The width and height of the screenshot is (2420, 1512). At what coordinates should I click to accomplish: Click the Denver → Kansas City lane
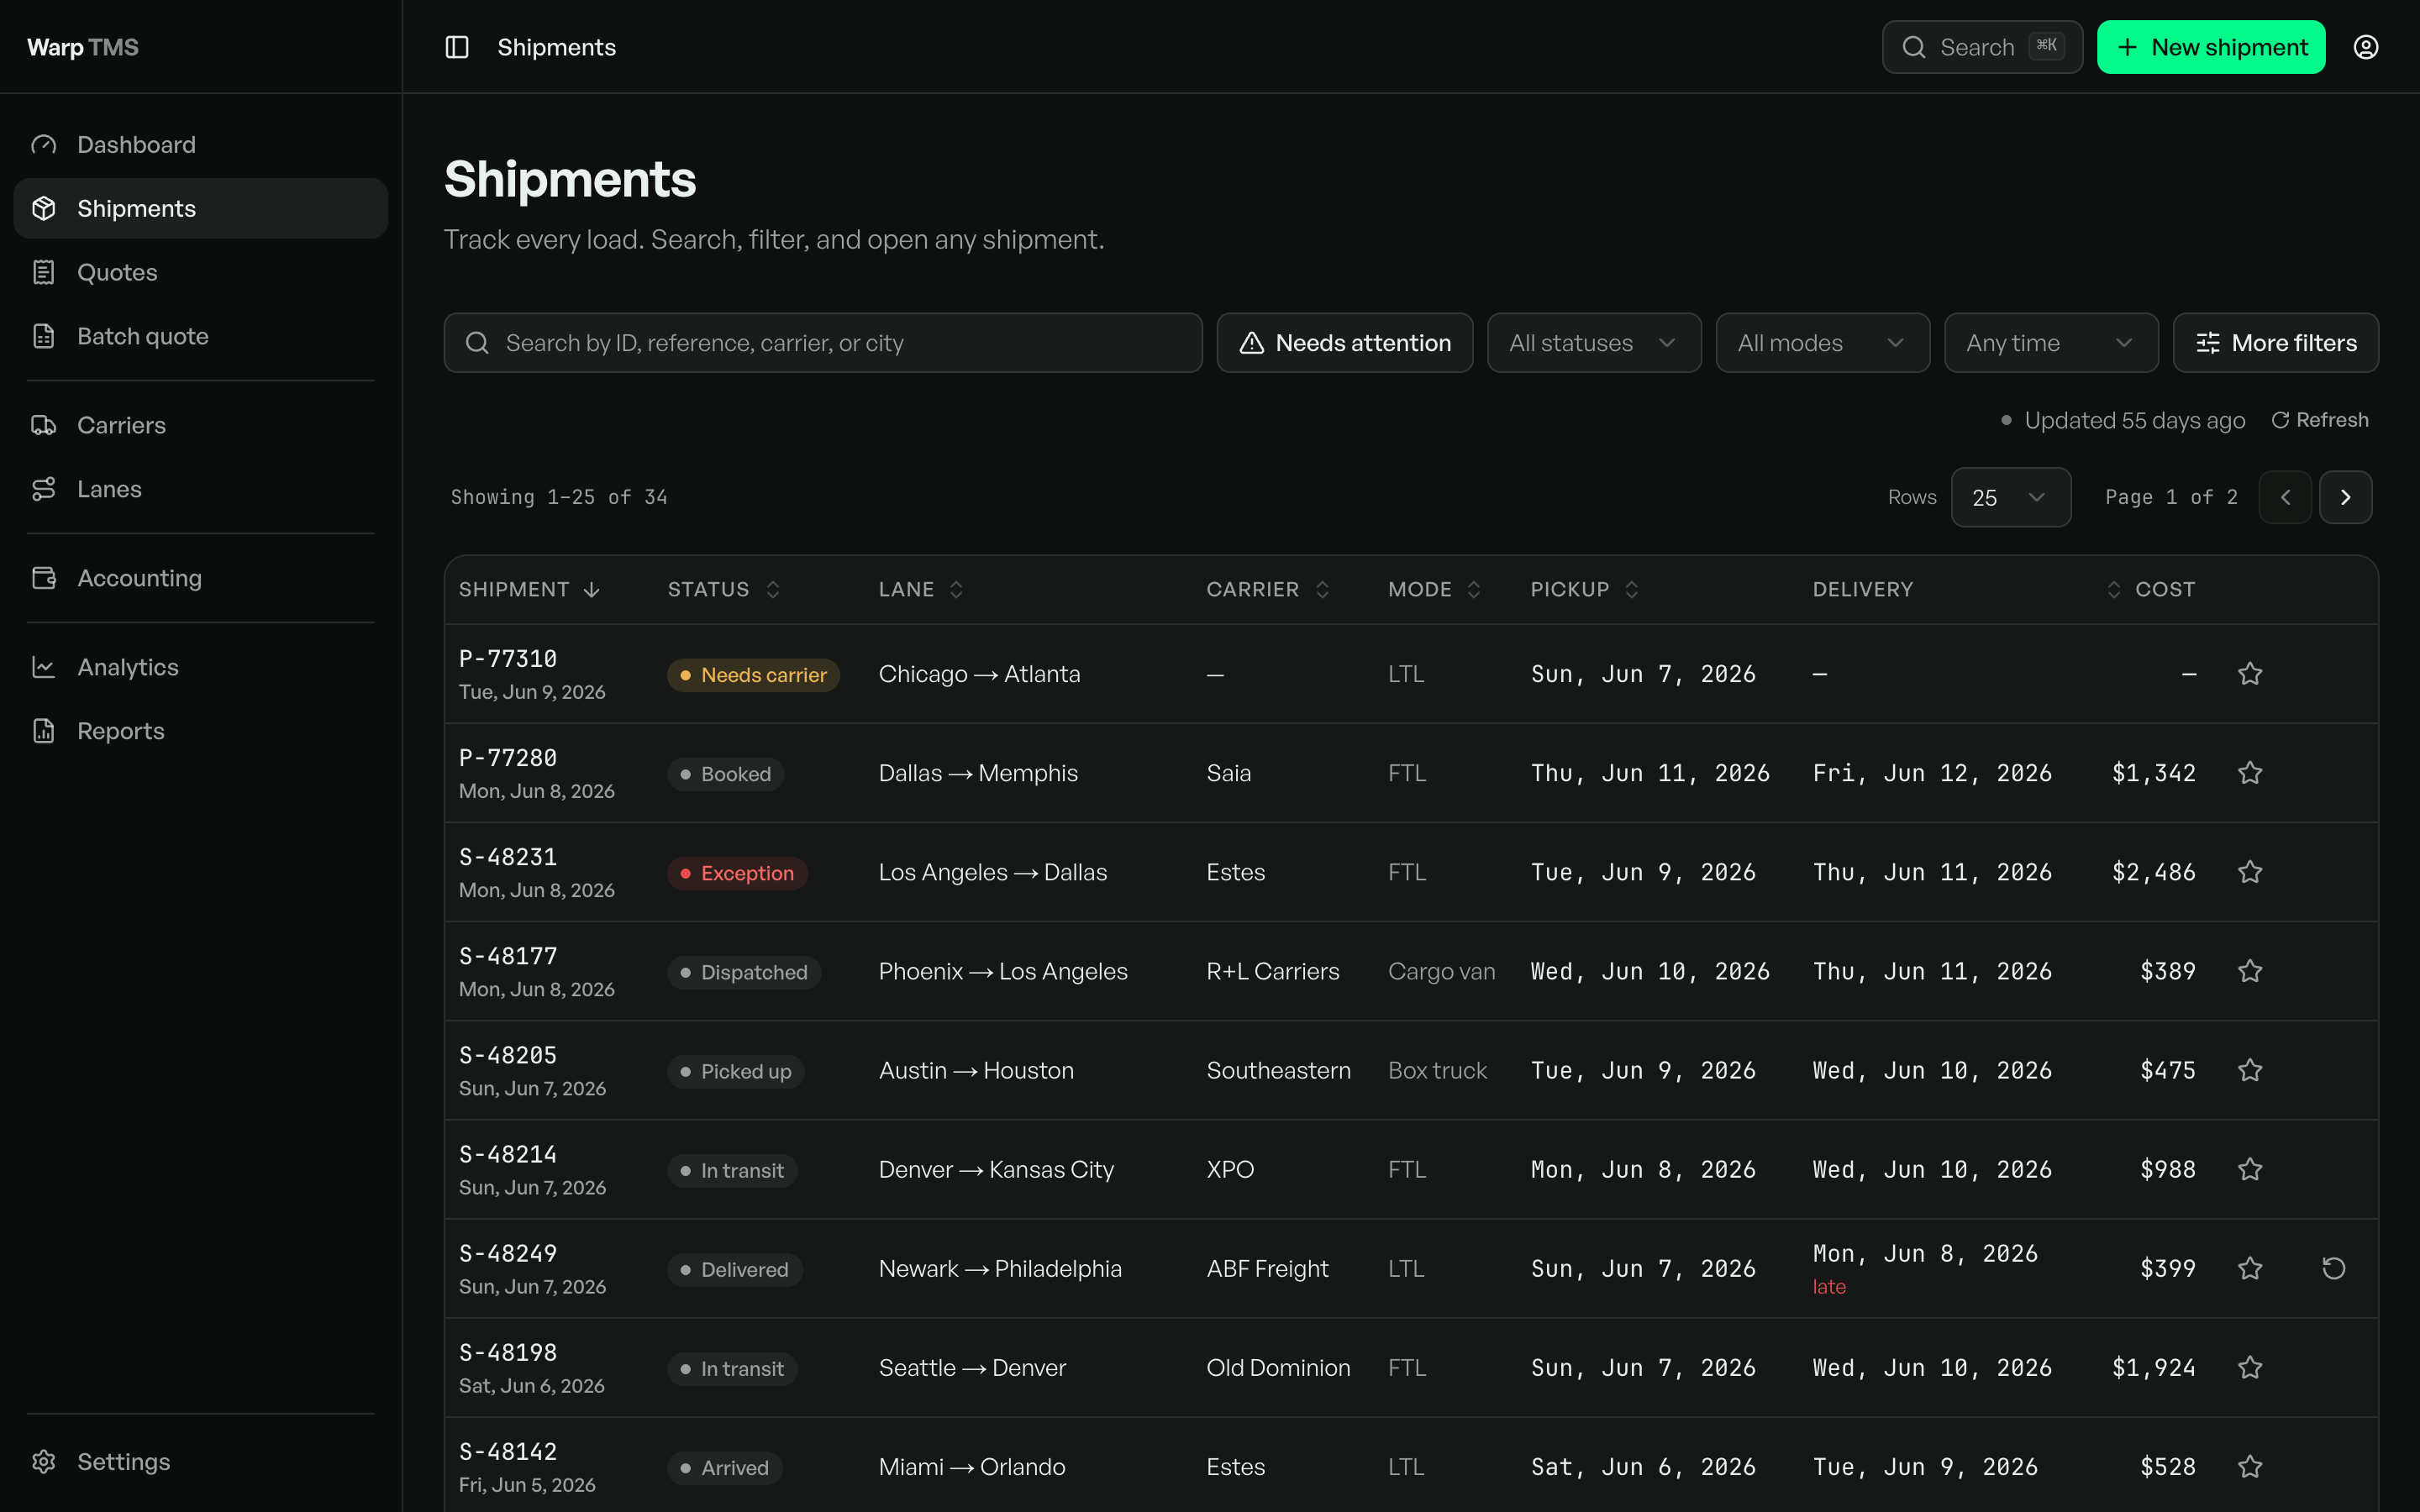(996, 1169)
